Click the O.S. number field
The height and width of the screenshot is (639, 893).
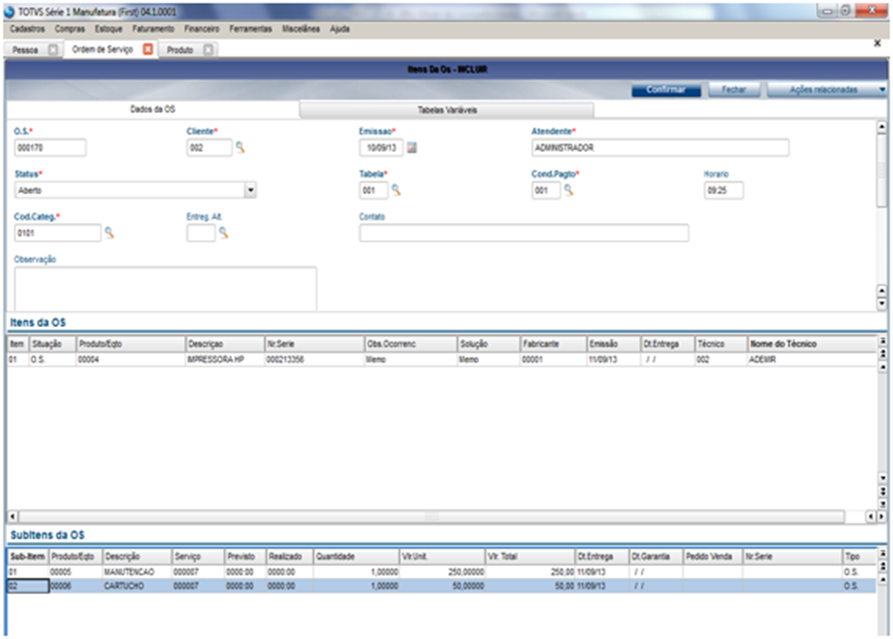[x=50, y=148]
